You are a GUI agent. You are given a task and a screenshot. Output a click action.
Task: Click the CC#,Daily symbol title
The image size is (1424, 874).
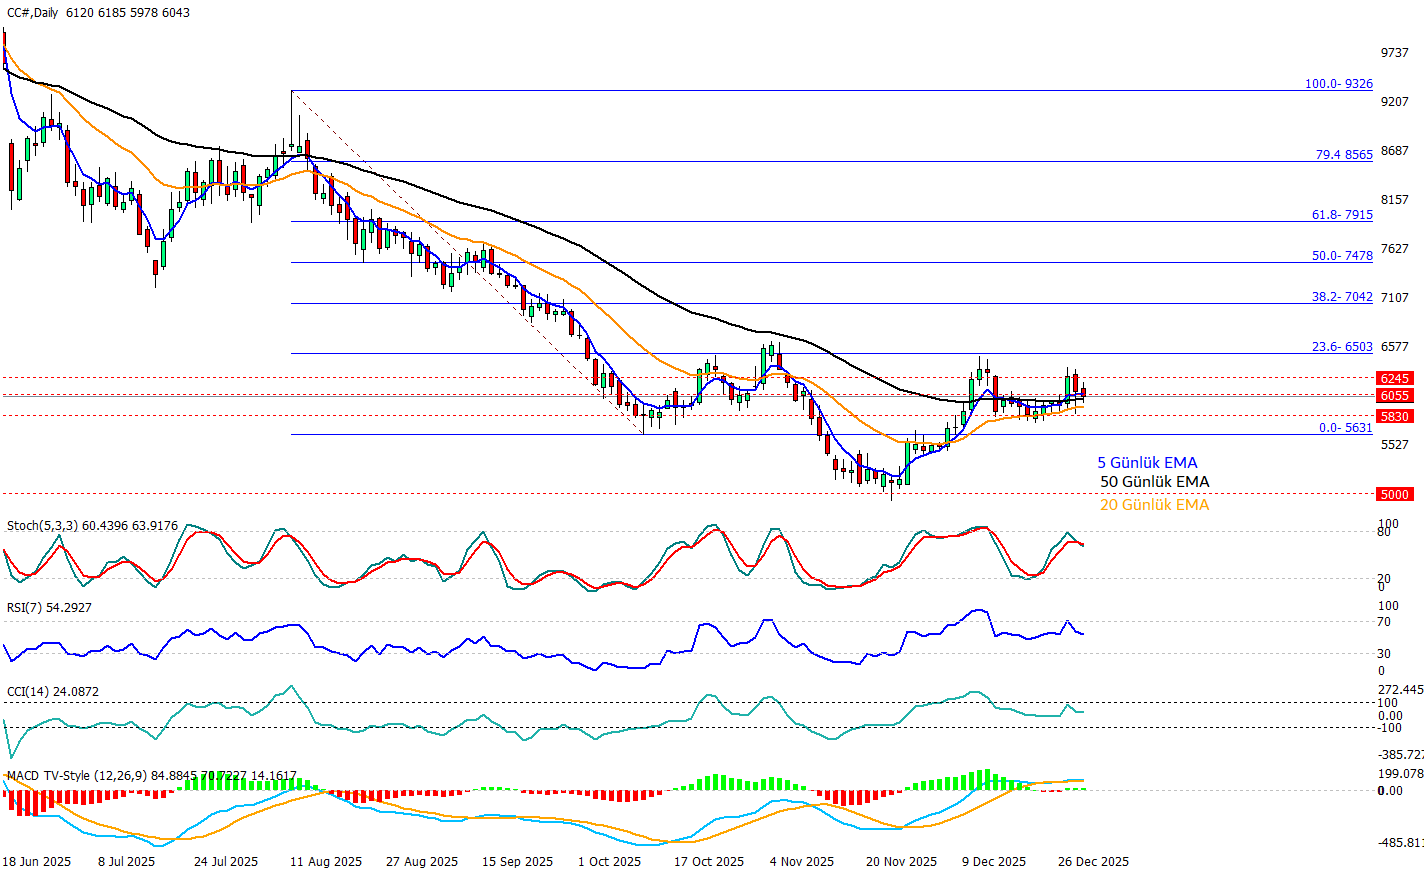[x=32, y=13]
